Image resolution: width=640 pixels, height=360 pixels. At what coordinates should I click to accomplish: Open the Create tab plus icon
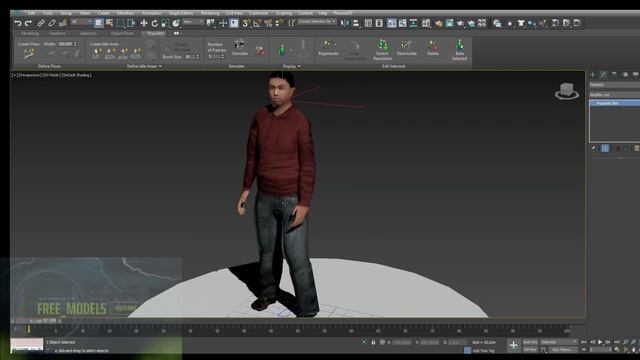pyautogui.click(x=593, y=75)
